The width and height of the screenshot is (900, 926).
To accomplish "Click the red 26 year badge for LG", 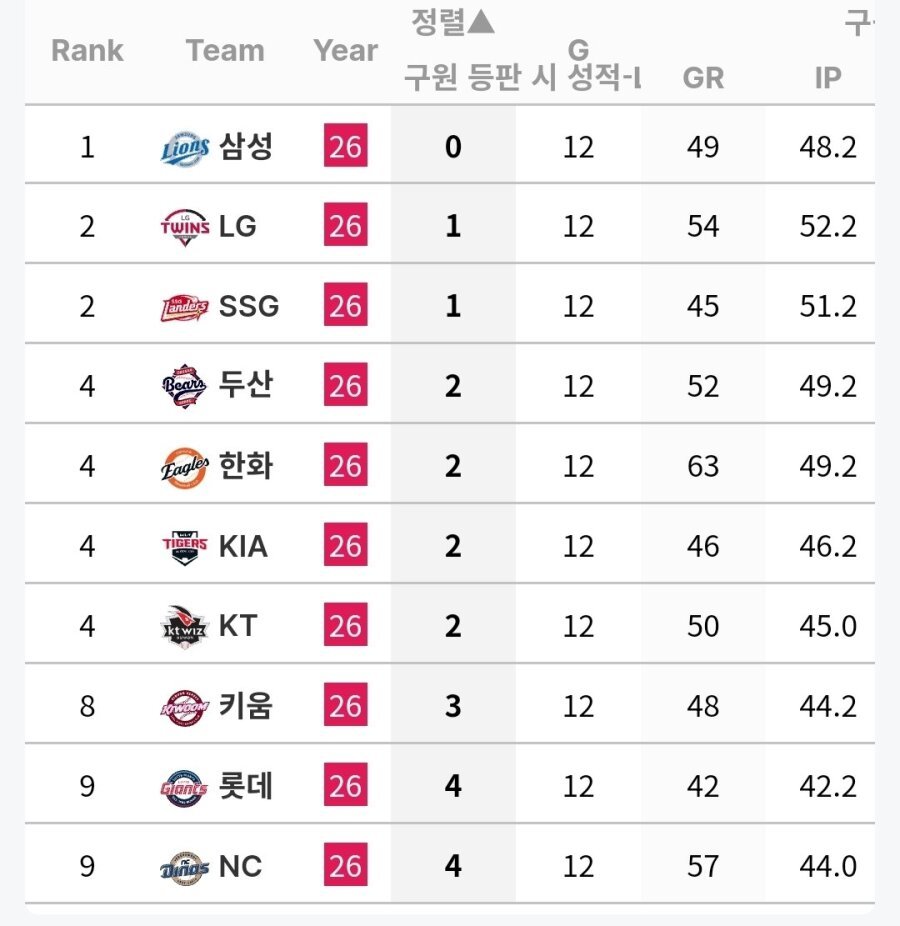I will pyautogui.click(x=345, y=225).
